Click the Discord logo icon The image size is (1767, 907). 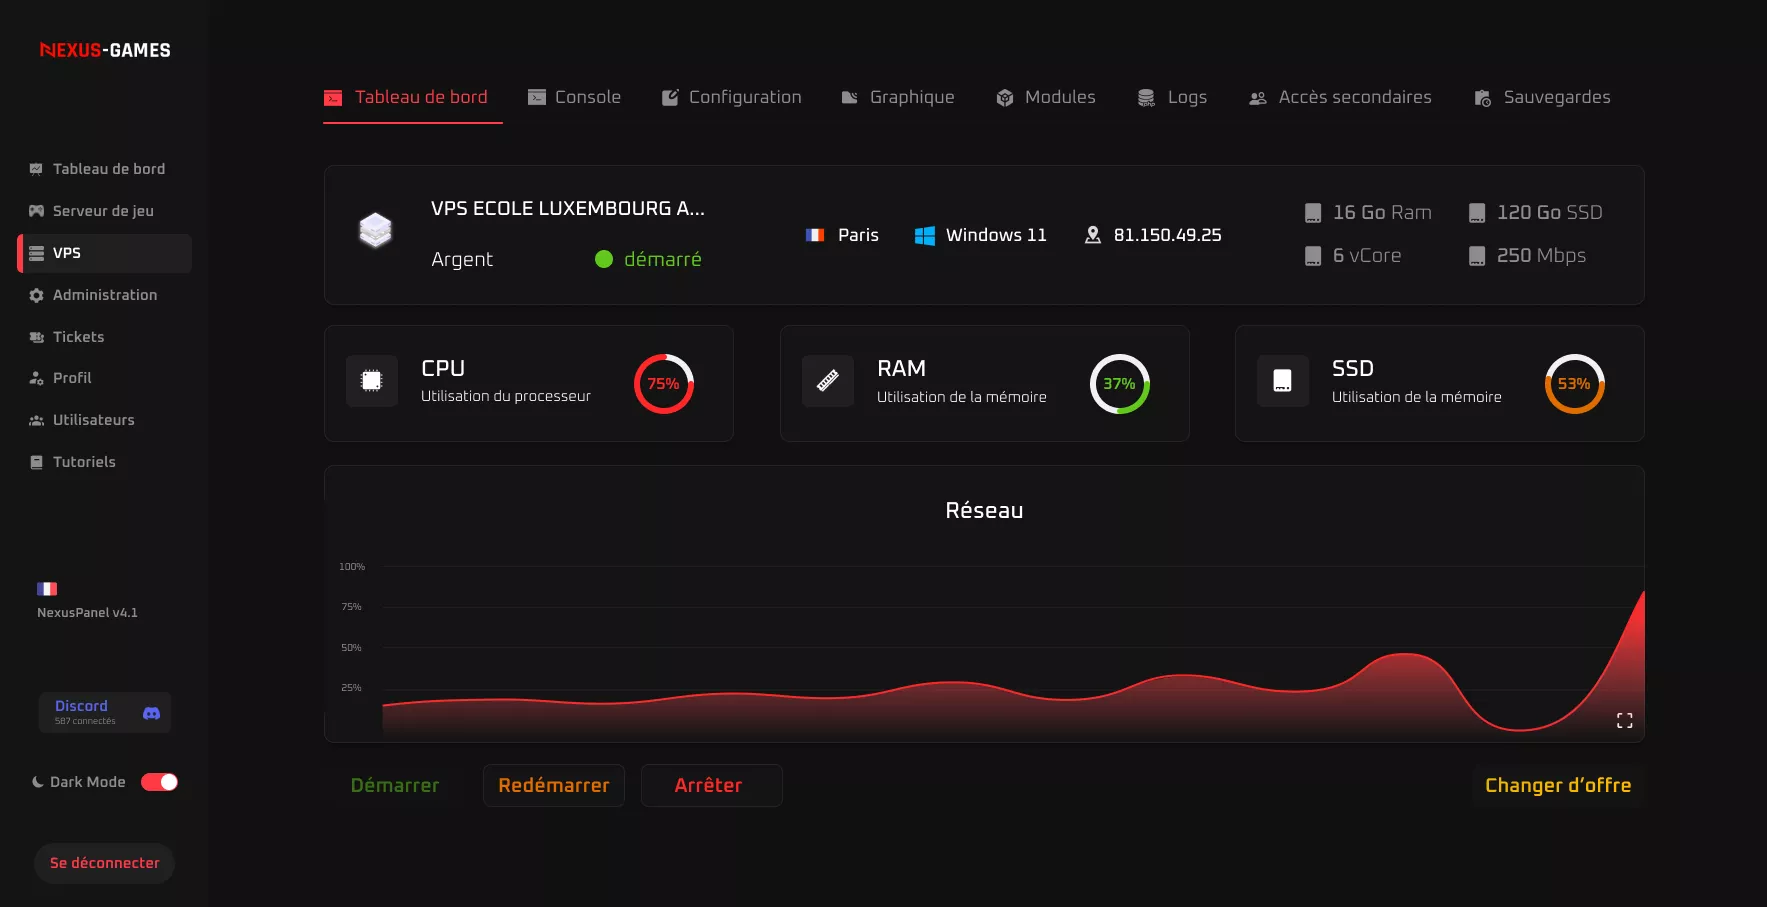click(152, 713)
